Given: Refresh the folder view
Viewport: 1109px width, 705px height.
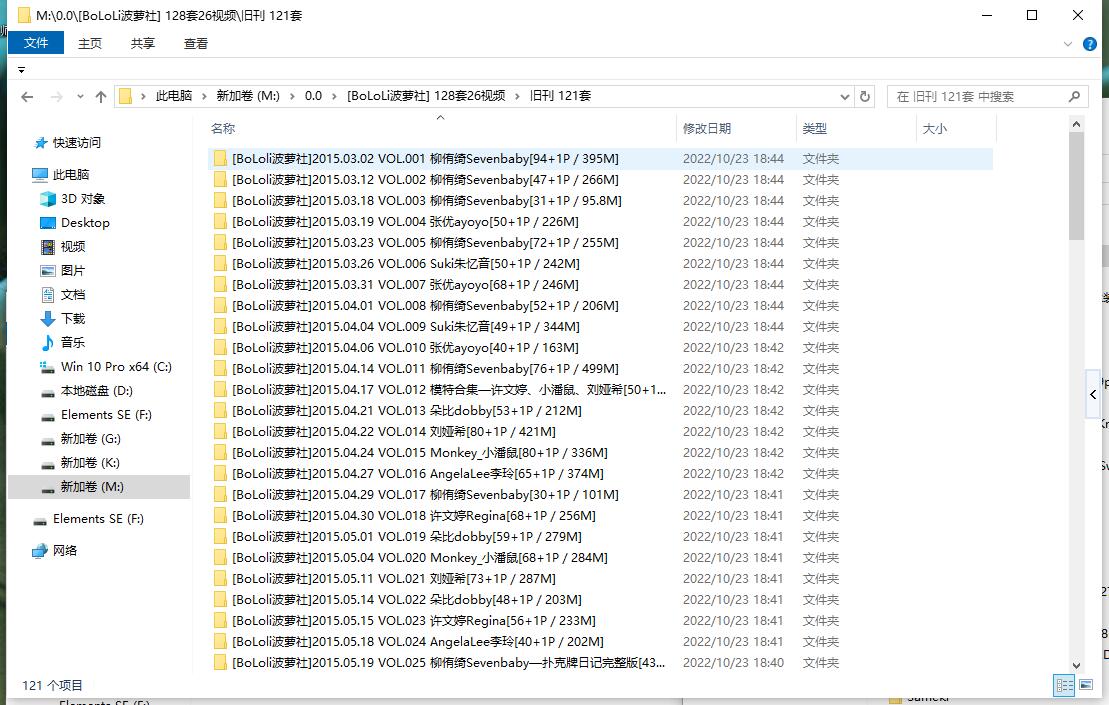Looking at the screenshot, I should pyautogui.click(x=865, y=97).
